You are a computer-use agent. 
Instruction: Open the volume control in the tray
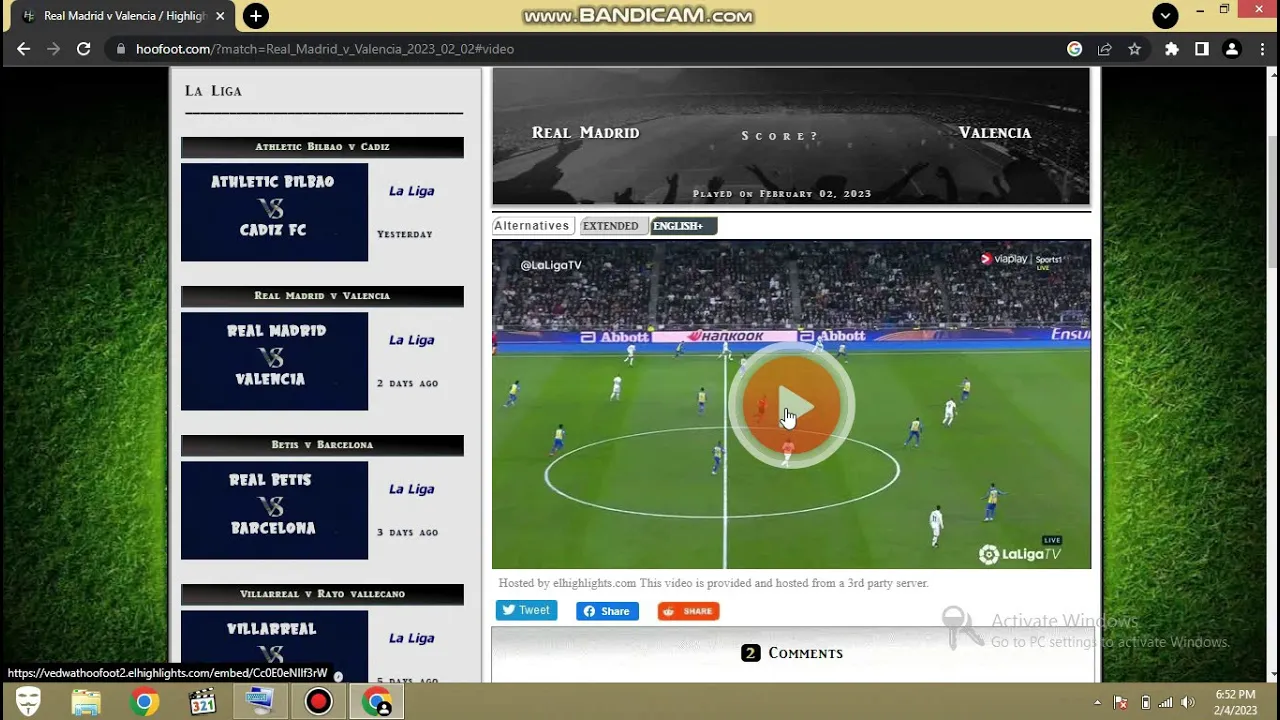tap(1188, 702)
